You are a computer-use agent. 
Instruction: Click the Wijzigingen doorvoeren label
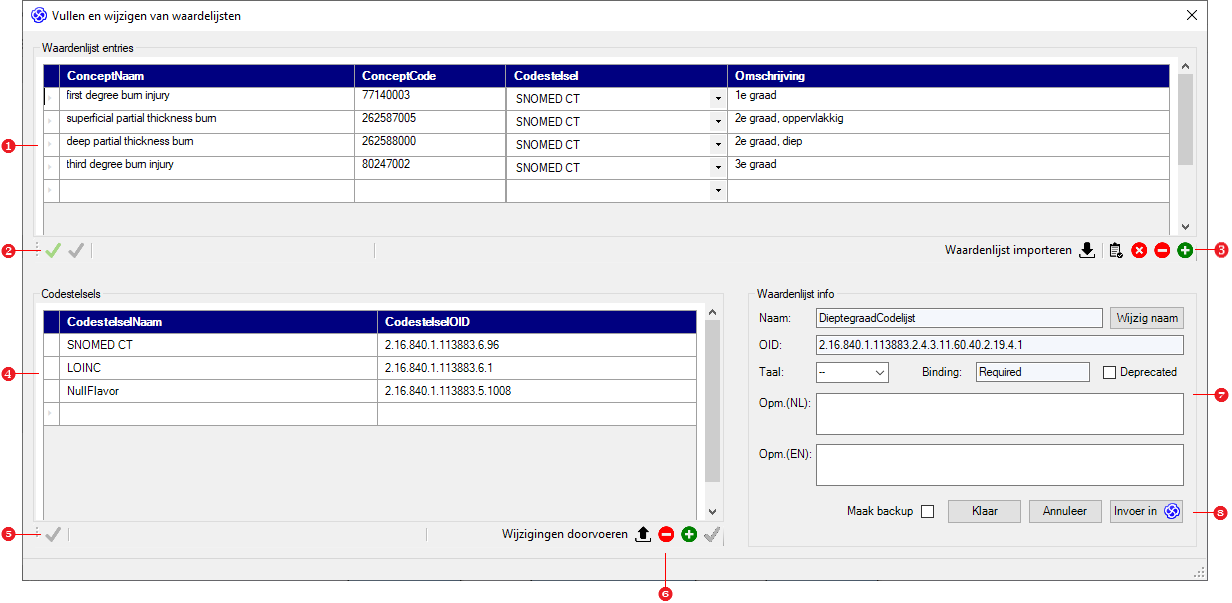565,534
